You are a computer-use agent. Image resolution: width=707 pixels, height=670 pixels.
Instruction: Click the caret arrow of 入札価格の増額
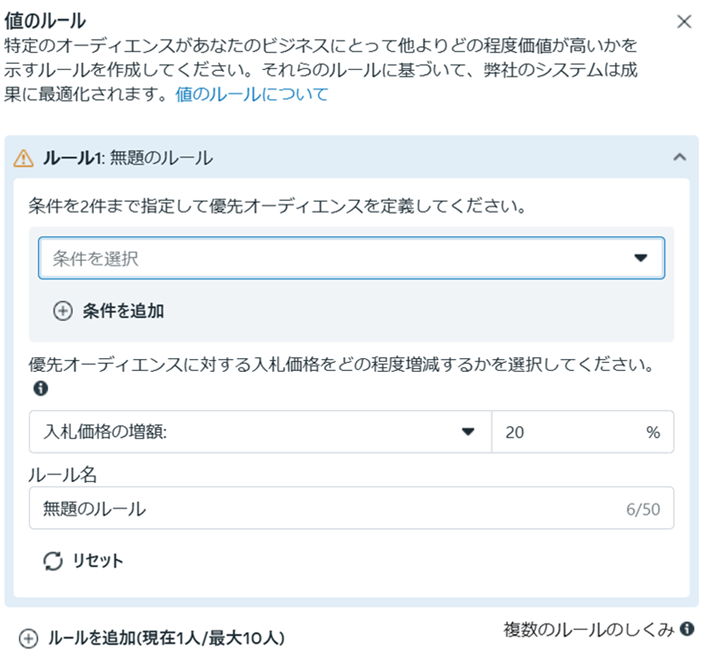click(467, 432)
